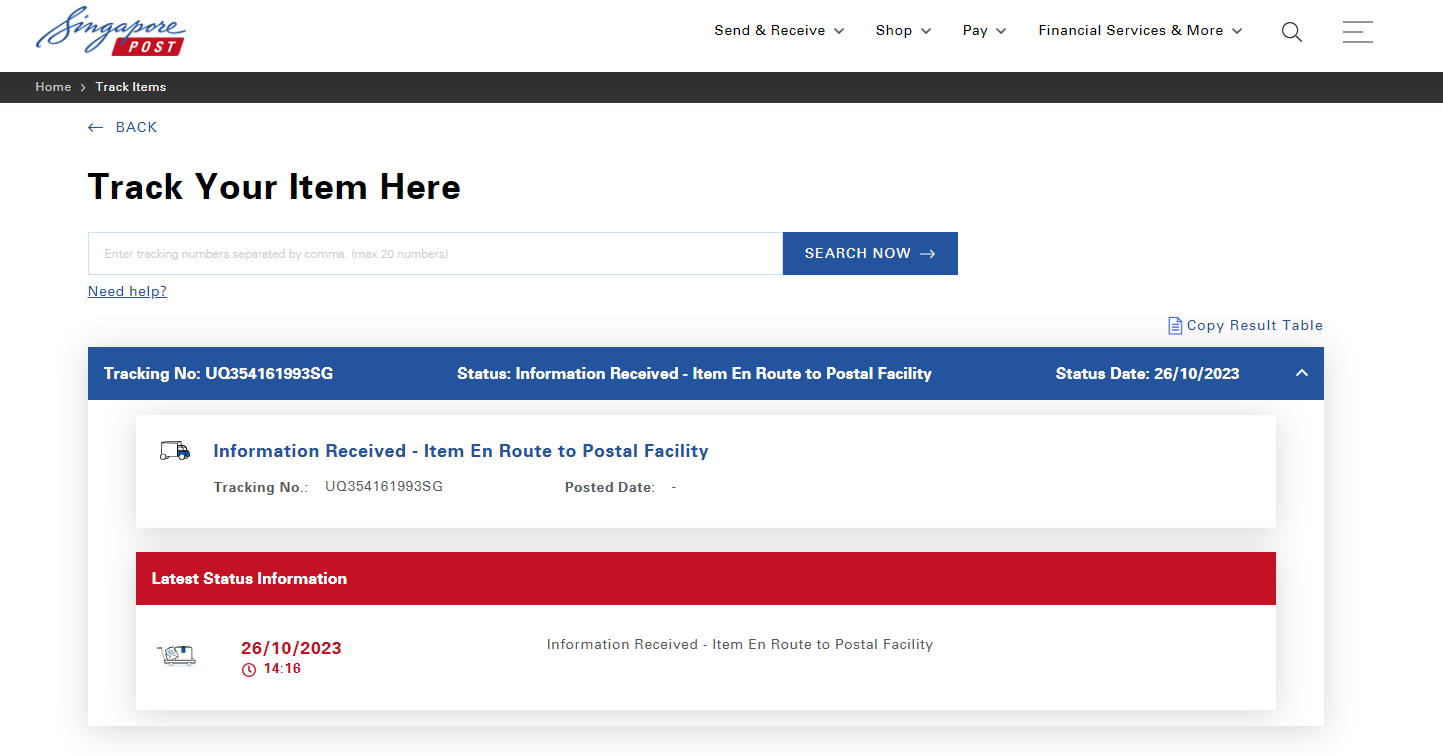Click blue header Status: Information Received text
The height and width of the screenshot is (756, 1443).
[694, 374]
